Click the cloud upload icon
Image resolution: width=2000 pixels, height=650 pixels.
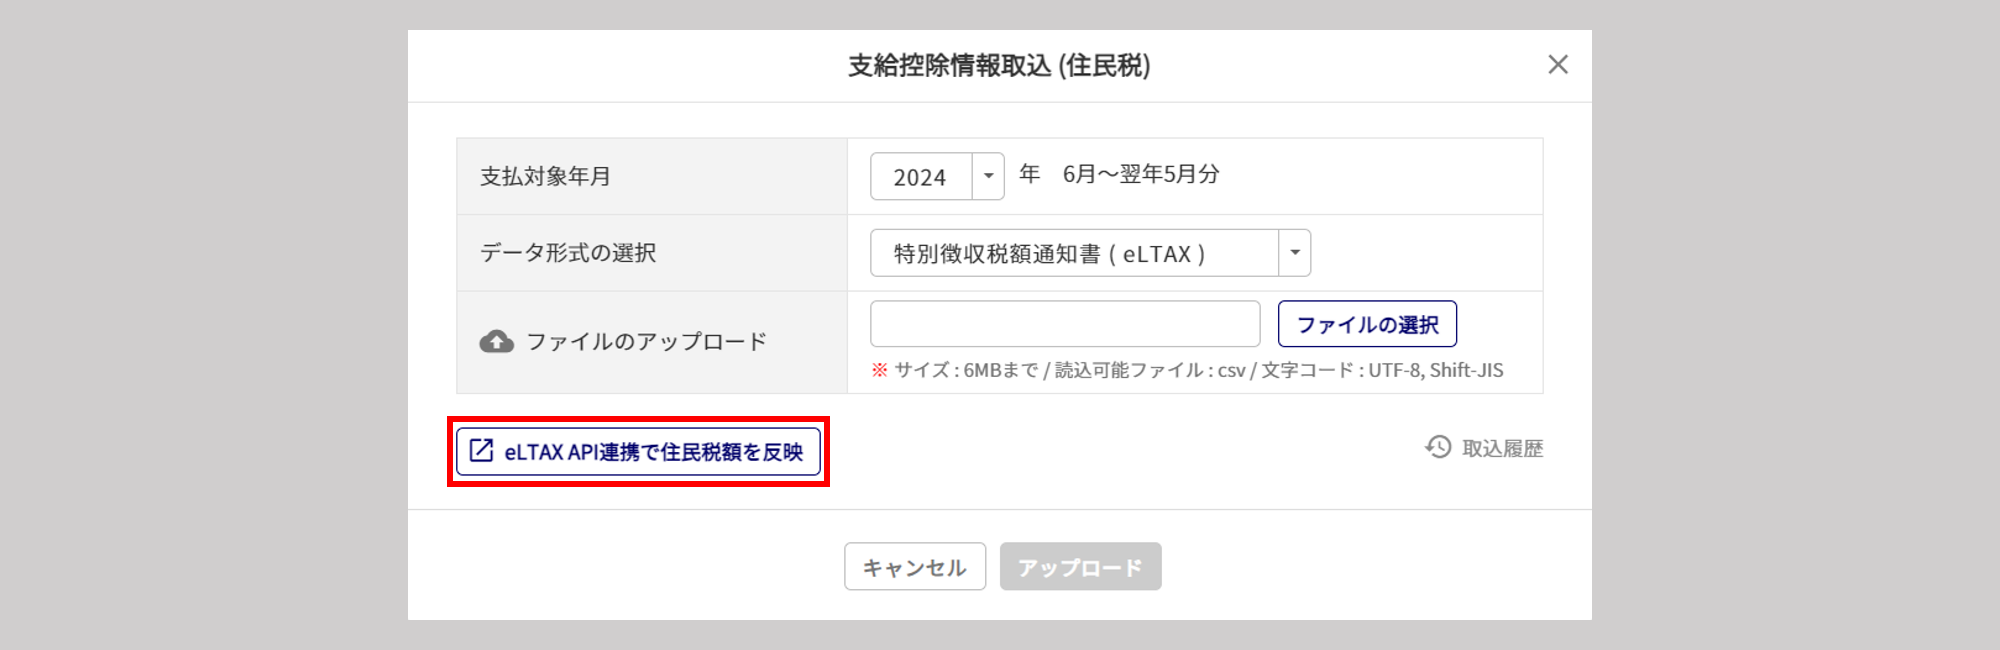(496, 342)
